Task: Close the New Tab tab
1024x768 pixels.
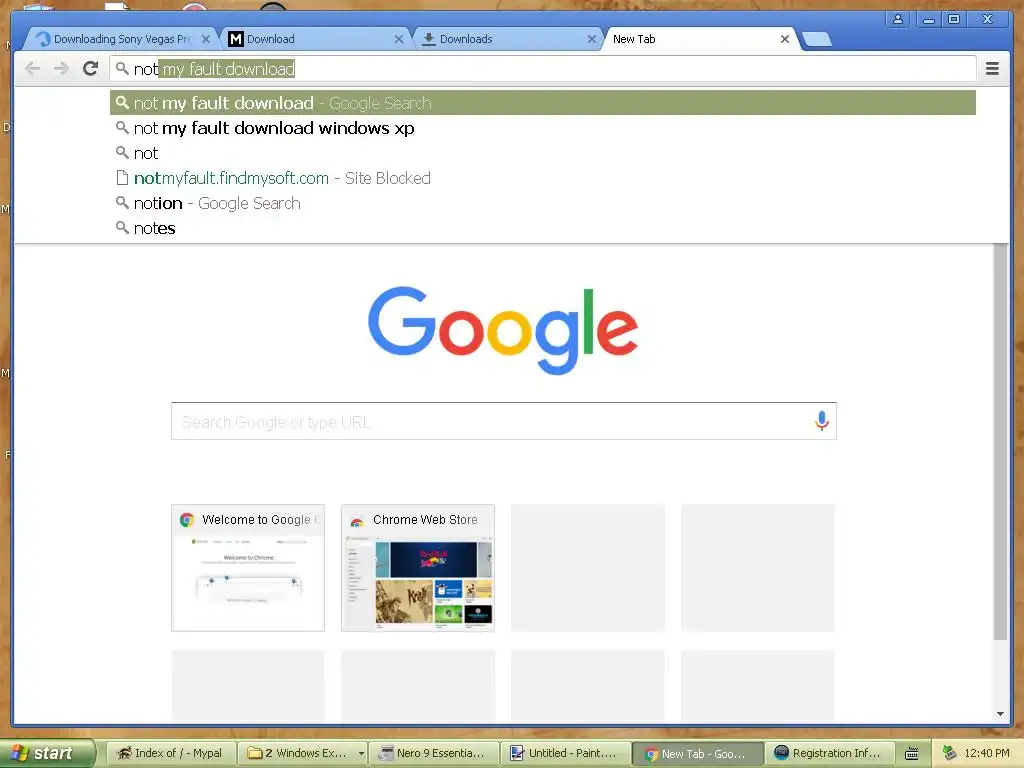Action: pos(785,39)
